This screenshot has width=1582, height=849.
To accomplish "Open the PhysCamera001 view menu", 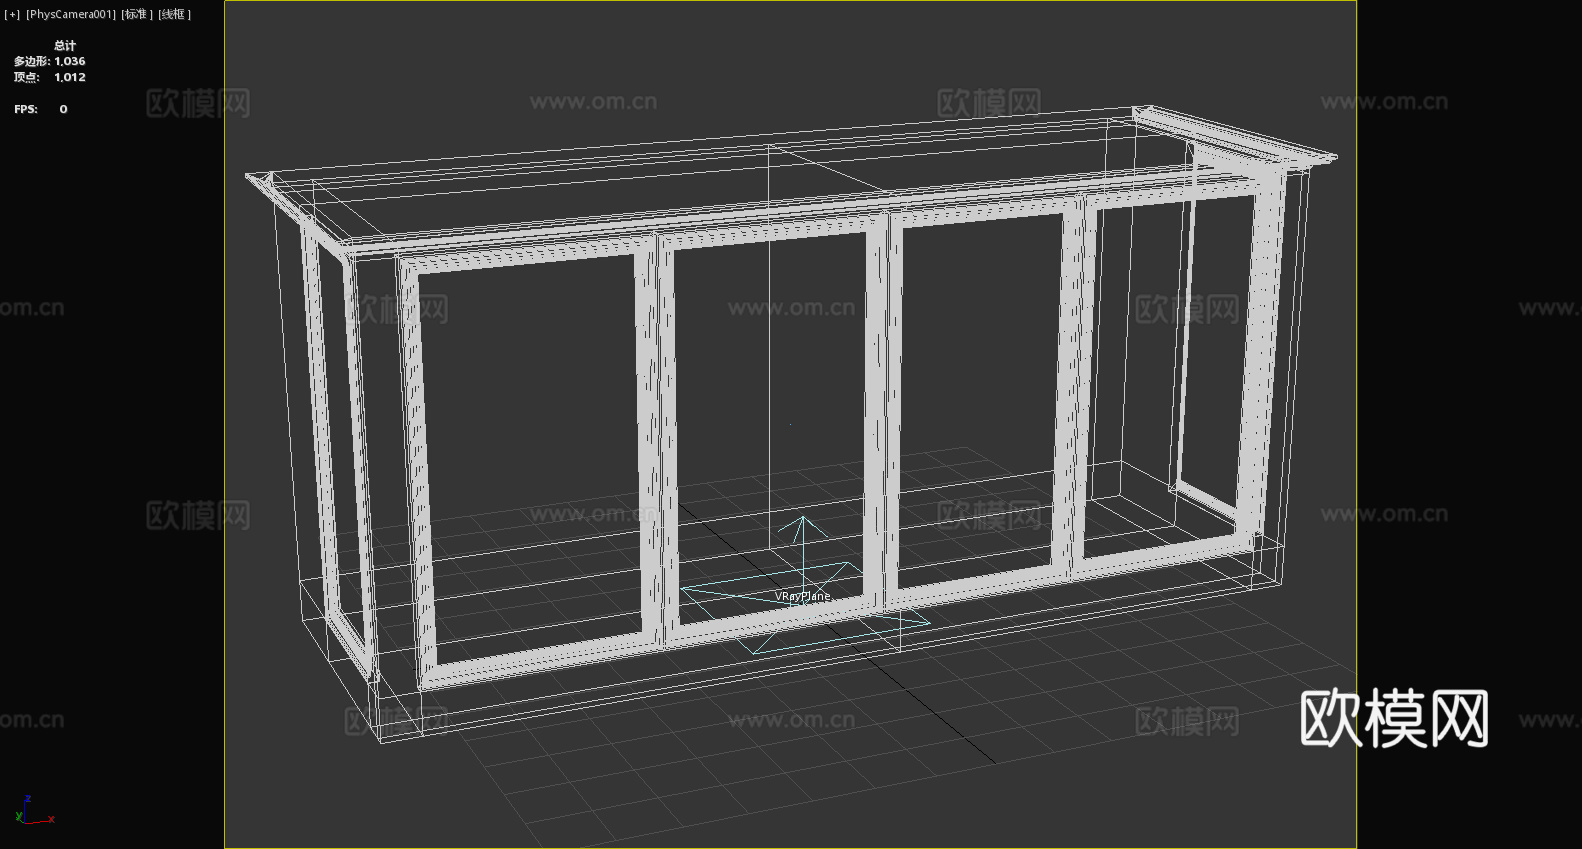I will point(70,14).
